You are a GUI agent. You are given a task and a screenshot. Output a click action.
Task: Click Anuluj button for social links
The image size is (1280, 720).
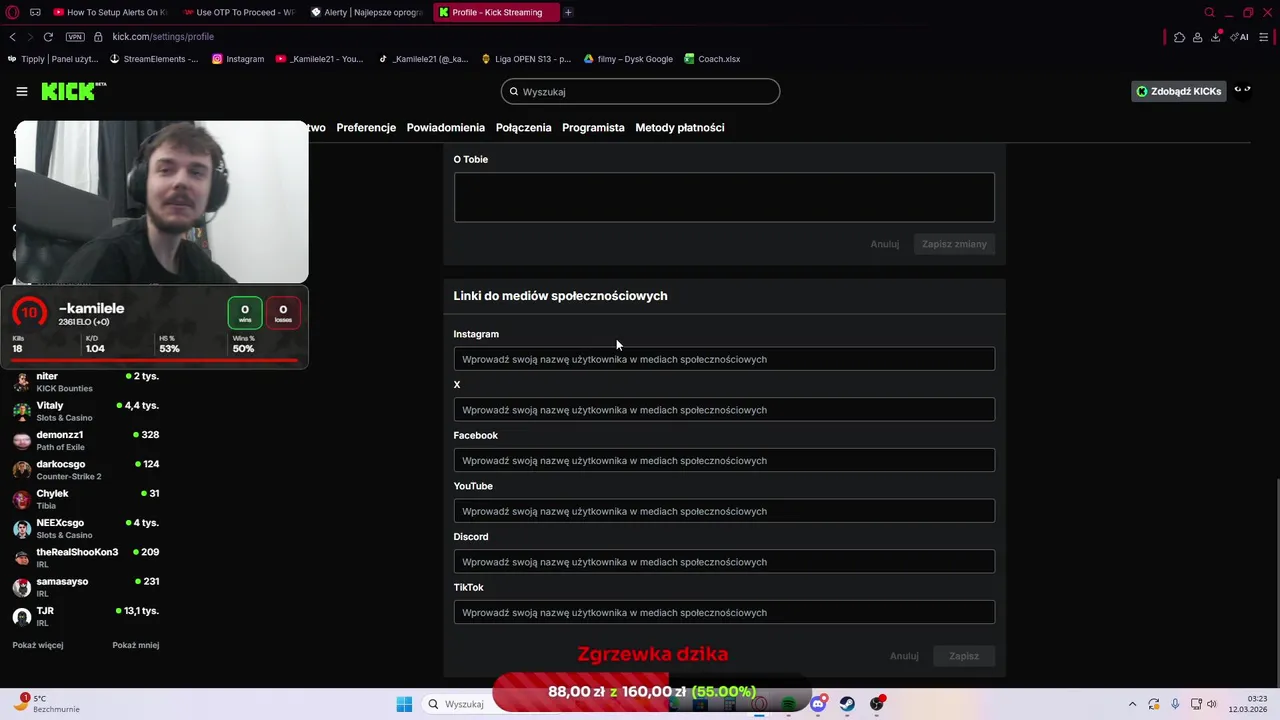pos(904,656)
